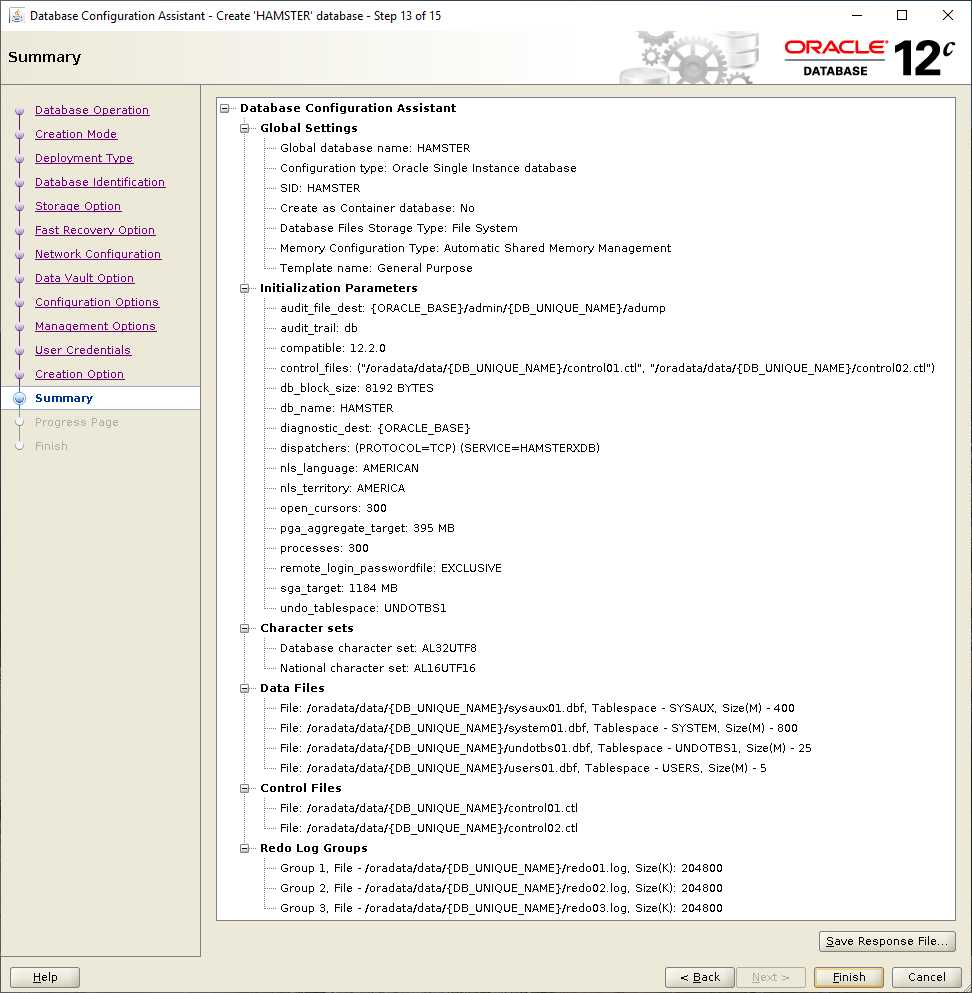Viewport: 972px width, 993px height.
Task: Select 'National character set: AL16UTF16'
Action: click(378, 668)
